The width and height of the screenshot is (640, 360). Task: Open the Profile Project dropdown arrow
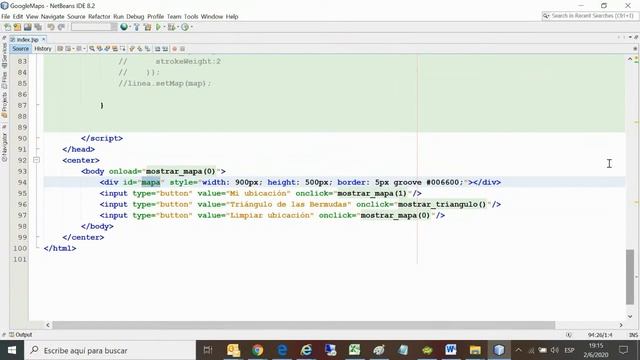tap(191, 27)
